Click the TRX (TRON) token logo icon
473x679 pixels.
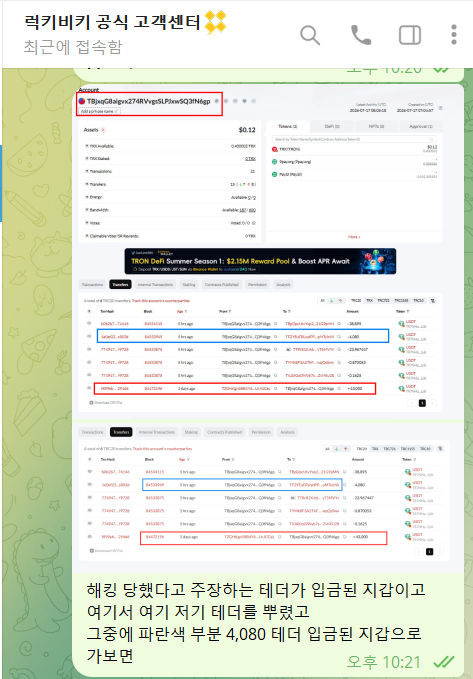[x=275, y=149]
